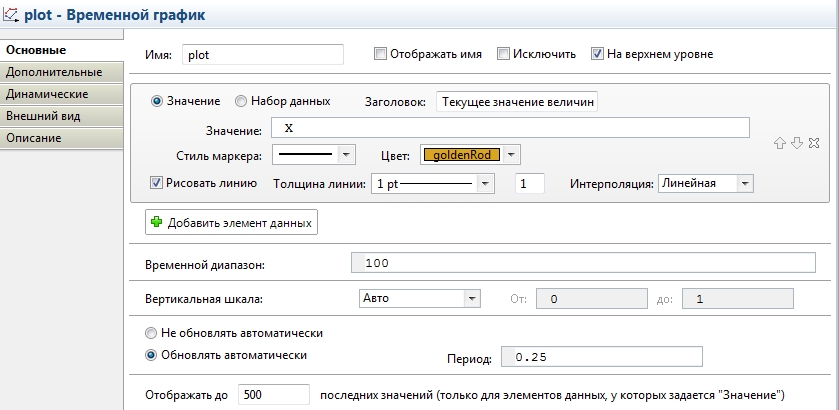Open the Внешний вид tab
This screenshot has height=410, width=839.
point(62,116)
